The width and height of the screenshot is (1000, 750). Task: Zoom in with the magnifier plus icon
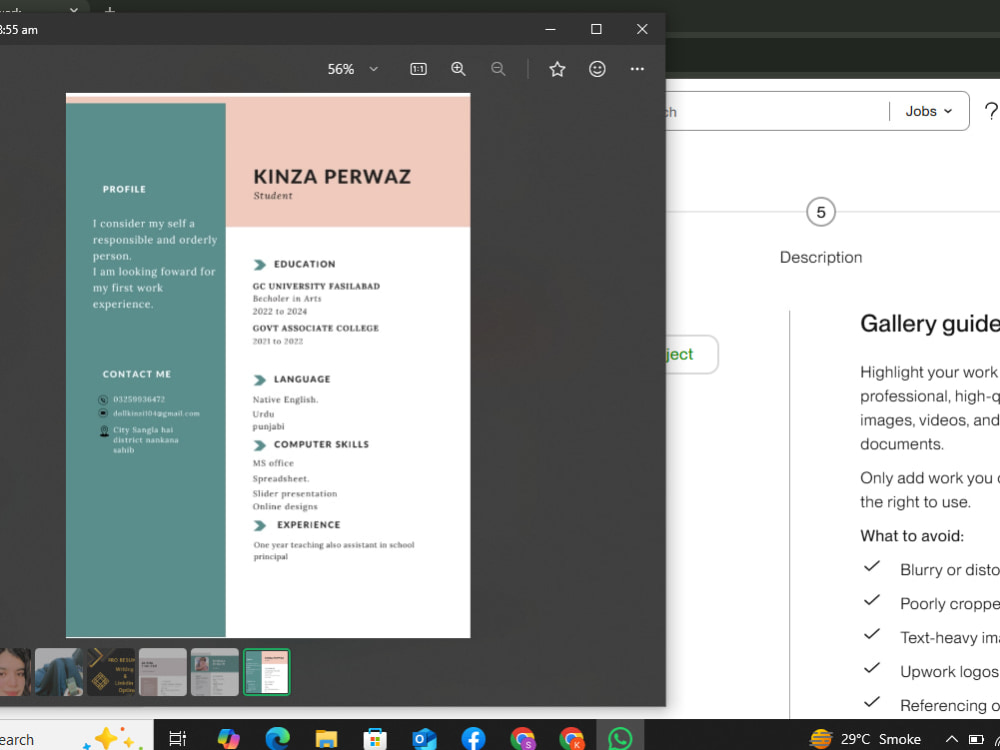(x=459, y=69)
